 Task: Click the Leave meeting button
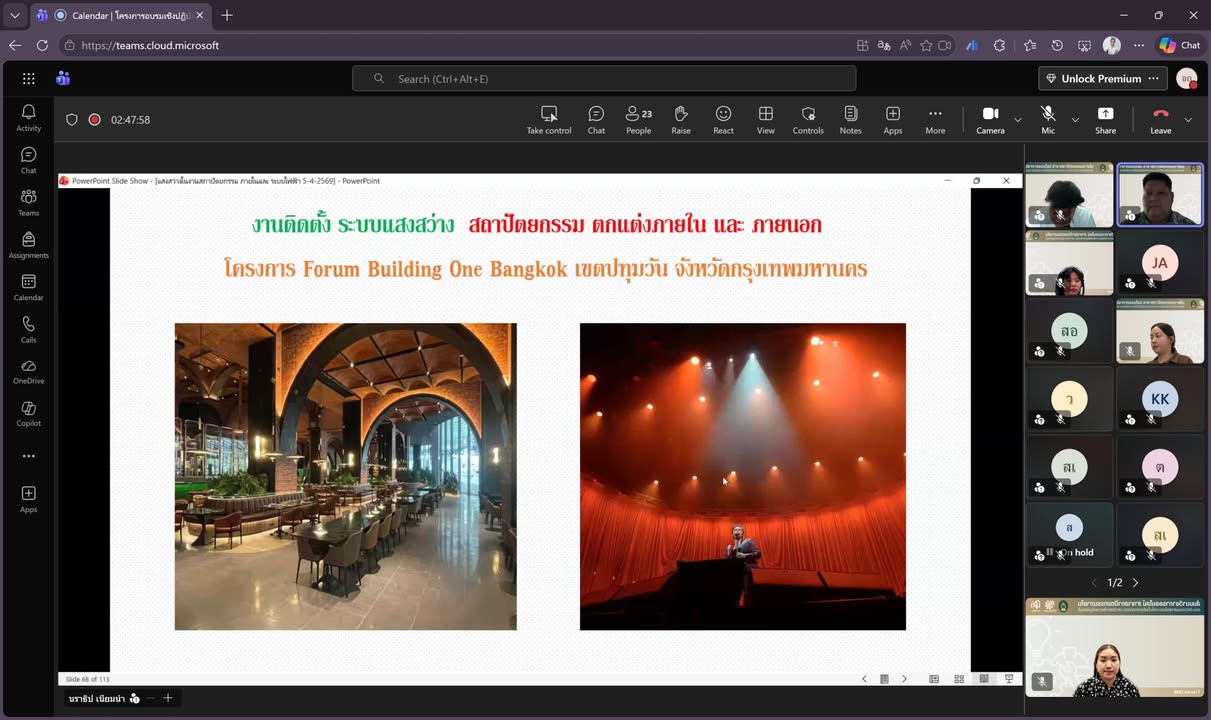point(1160,119)
